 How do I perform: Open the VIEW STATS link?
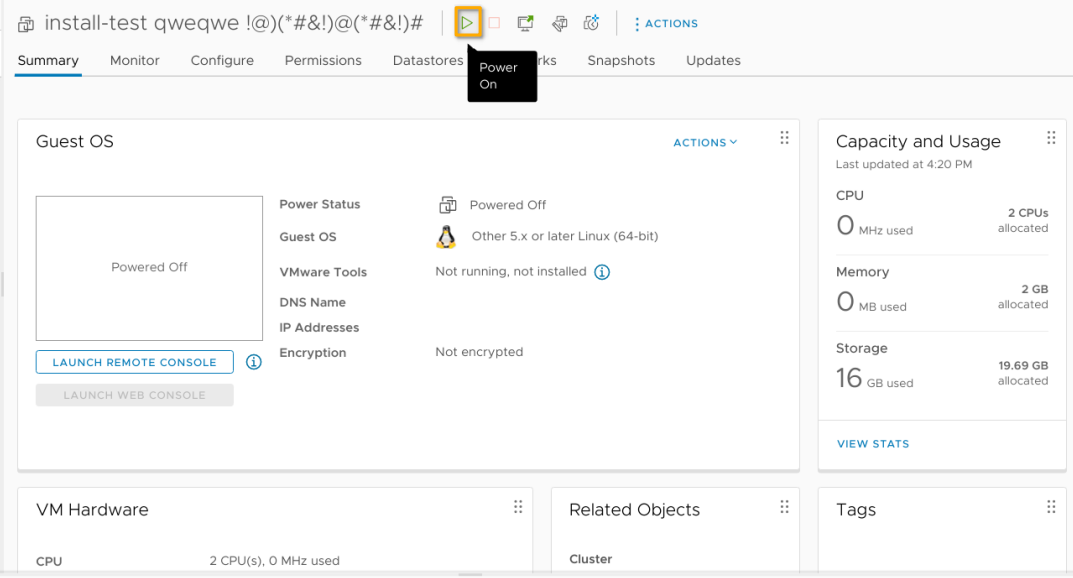[x=873, y=444]
